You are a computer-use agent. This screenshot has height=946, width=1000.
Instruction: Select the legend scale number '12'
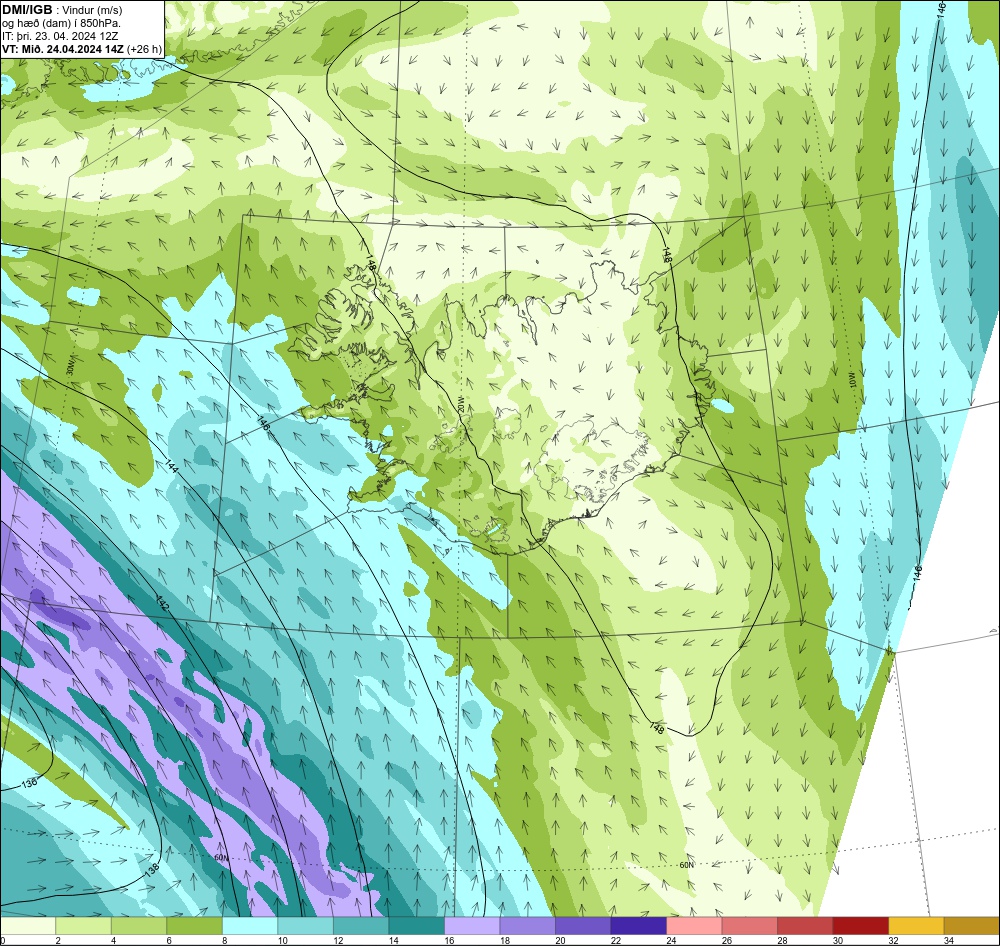coord(338,940)
